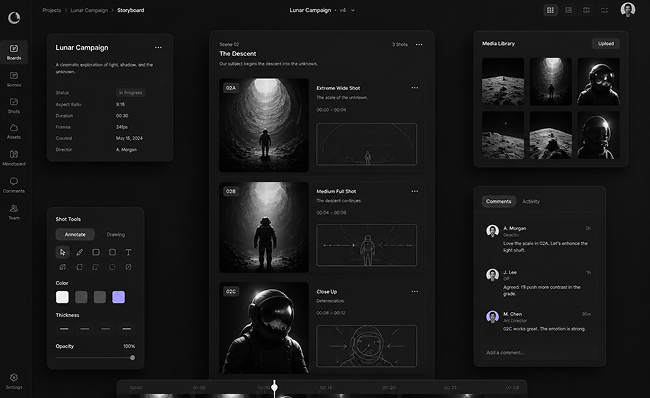
Task: Switch to the Activity tab
Action: click(531, 201)
